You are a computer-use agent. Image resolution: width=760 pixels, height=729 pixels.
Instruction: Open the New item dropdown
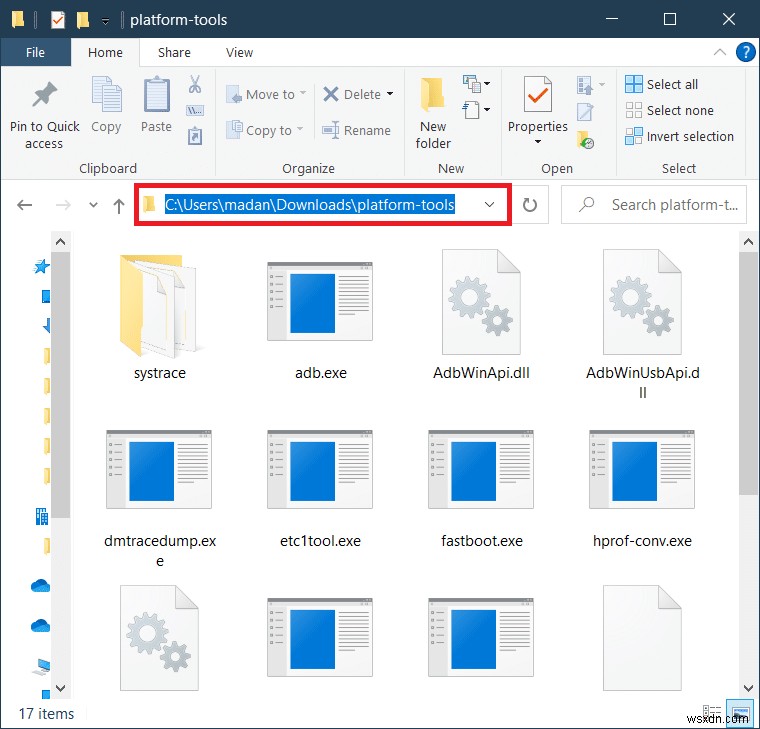477,84
